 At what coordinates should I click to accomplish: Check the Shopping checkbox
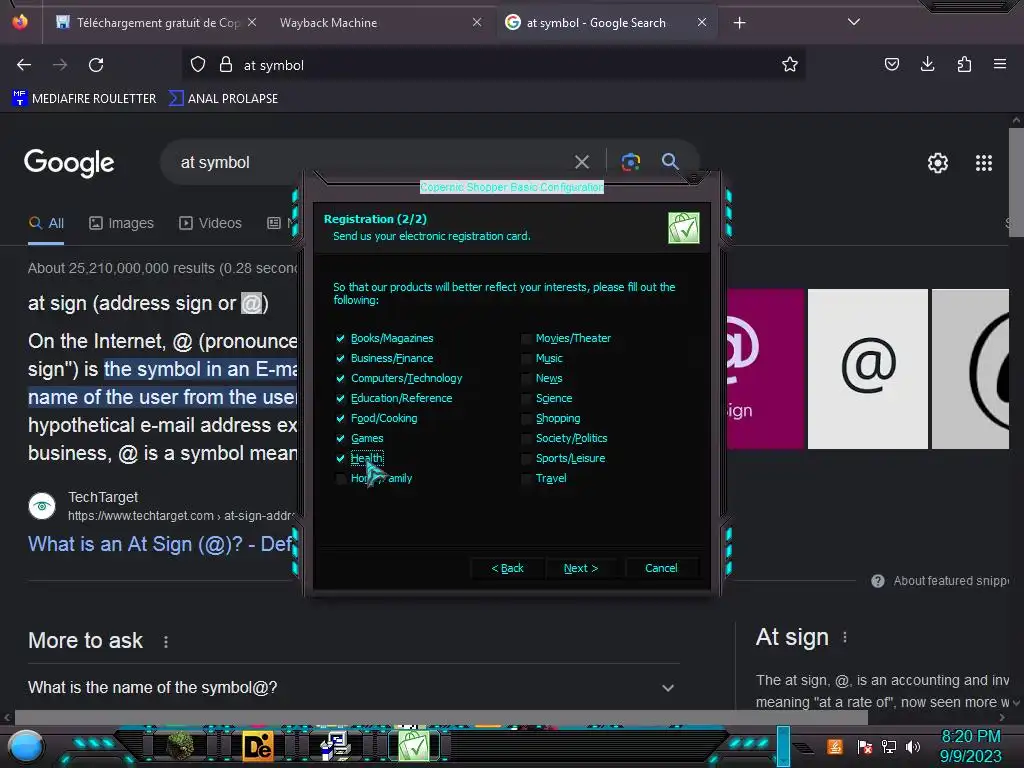click(526, 419)
